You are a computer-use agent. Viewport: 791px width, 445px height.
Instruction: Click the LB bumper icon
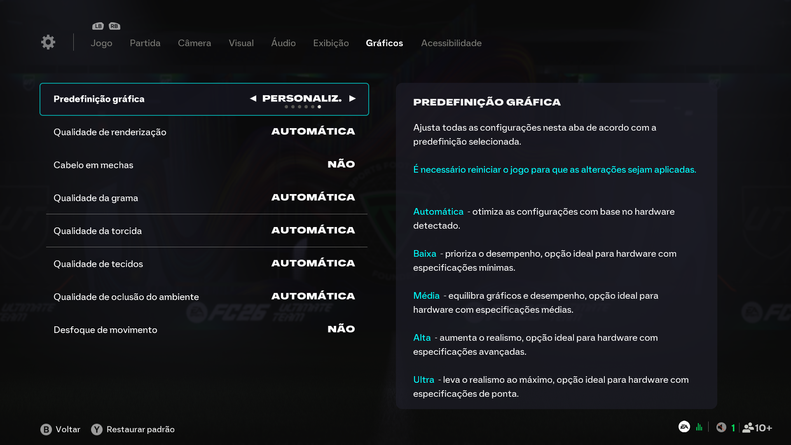click(x=98, y=26)
